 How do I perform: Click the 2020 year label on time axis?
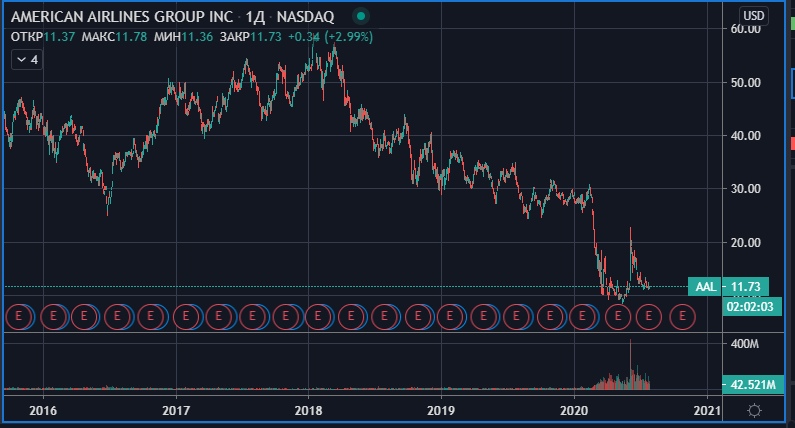coord(574,410)
